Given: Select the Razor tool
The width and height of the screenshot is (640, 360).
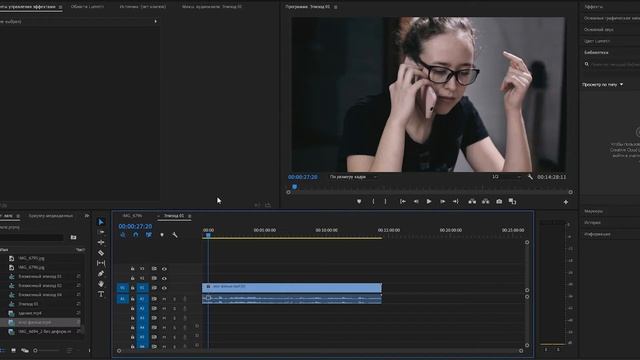Looking at the screenshot, I should [101, 253].
